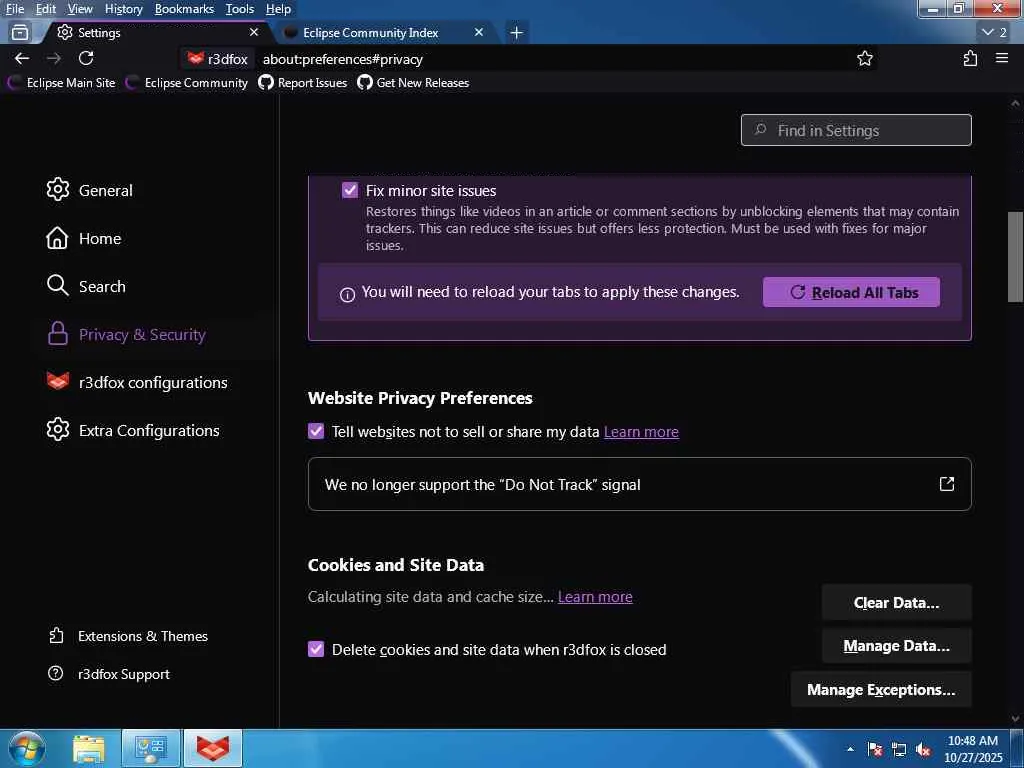Go to Search settings category
This screenshot has width=1024, height=768.
coord(86,286)
